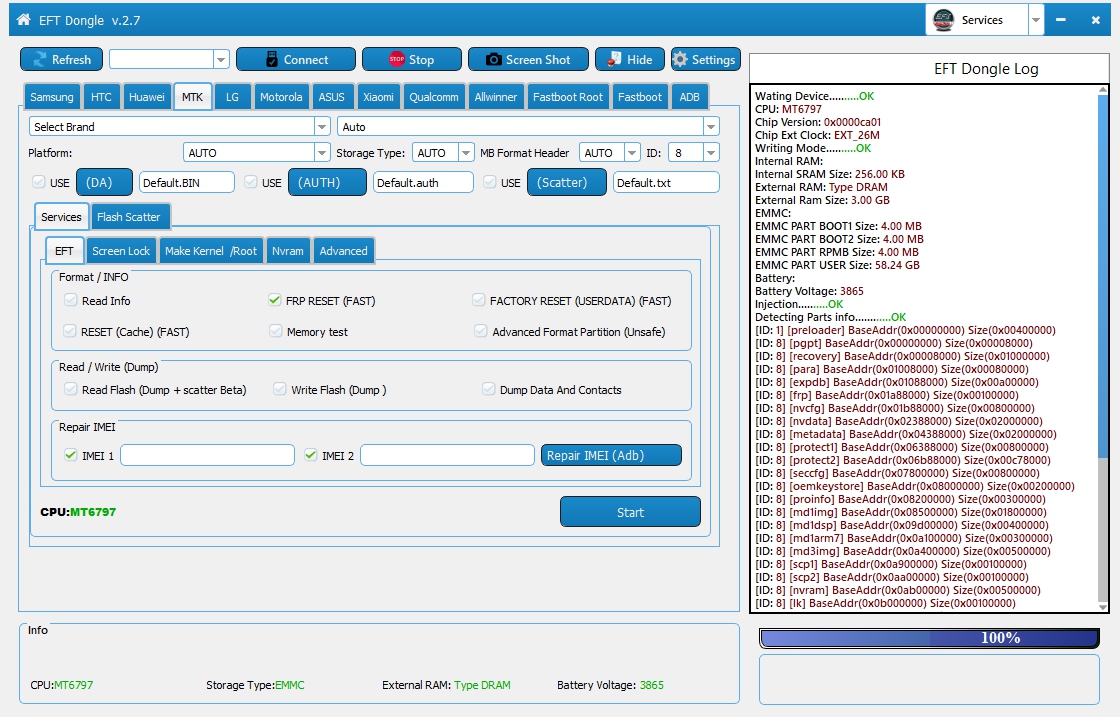The height and width of the screenshot is (717, 1120).
Task: Switch to the Samsung tab
Action: pyautogui.click(x=51, y=97)
